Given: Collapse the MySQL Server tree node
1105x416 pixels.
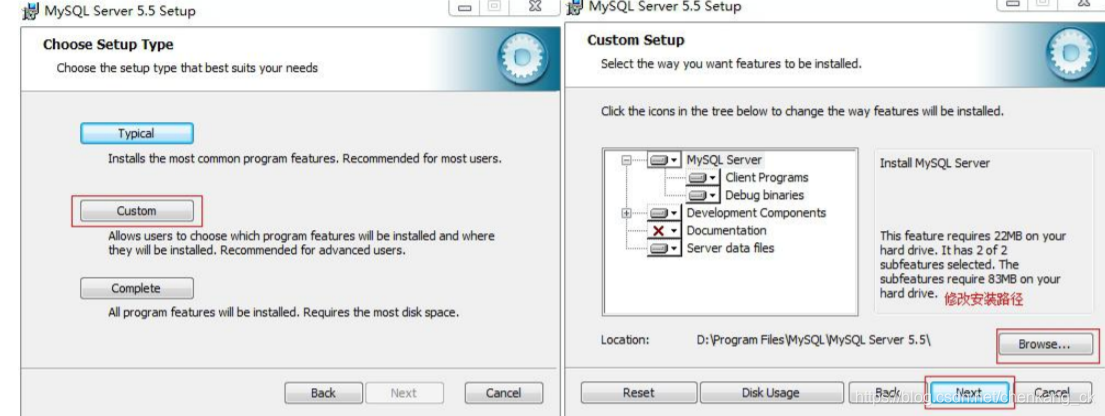Looking at the screenshot, I should click(x=626, y=160).
